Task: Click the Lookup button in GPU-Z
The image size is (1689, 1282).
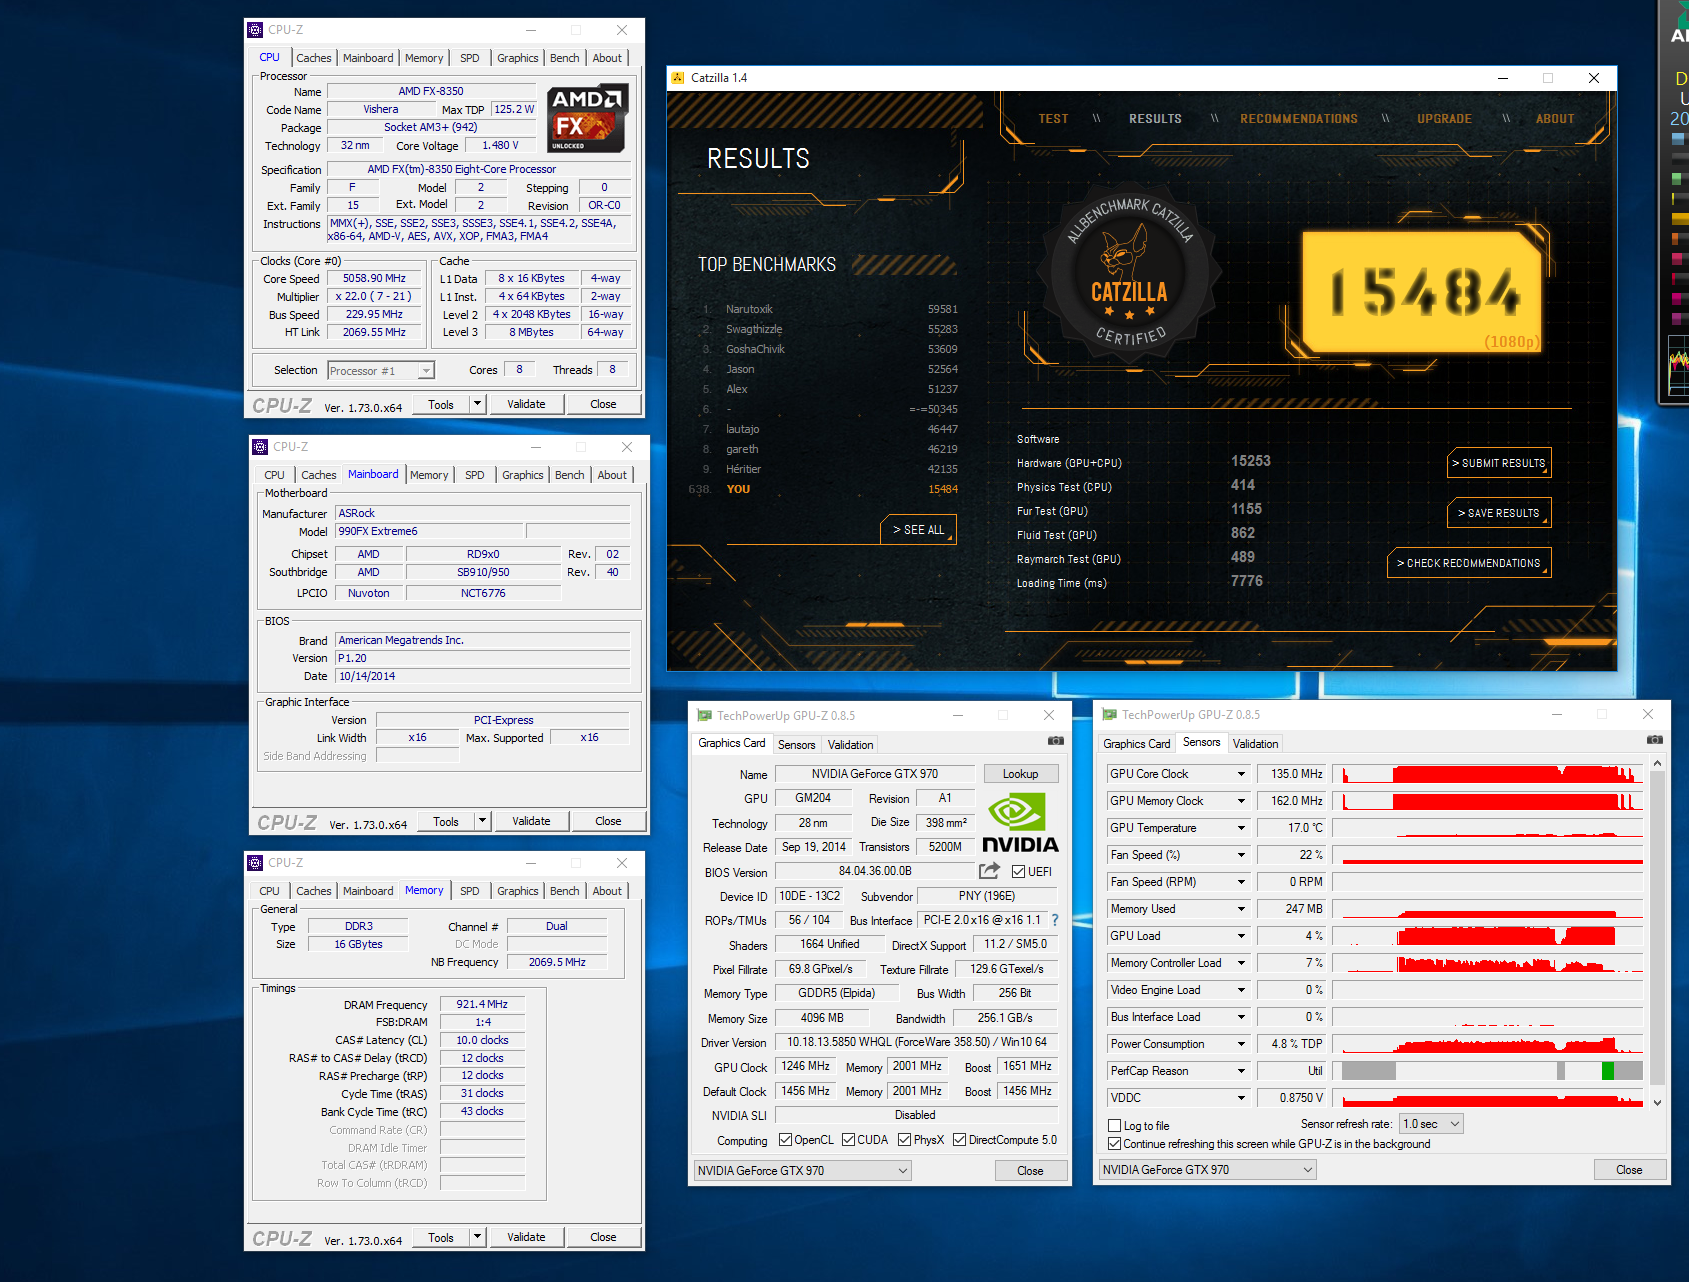Action: click(1020, 774)
